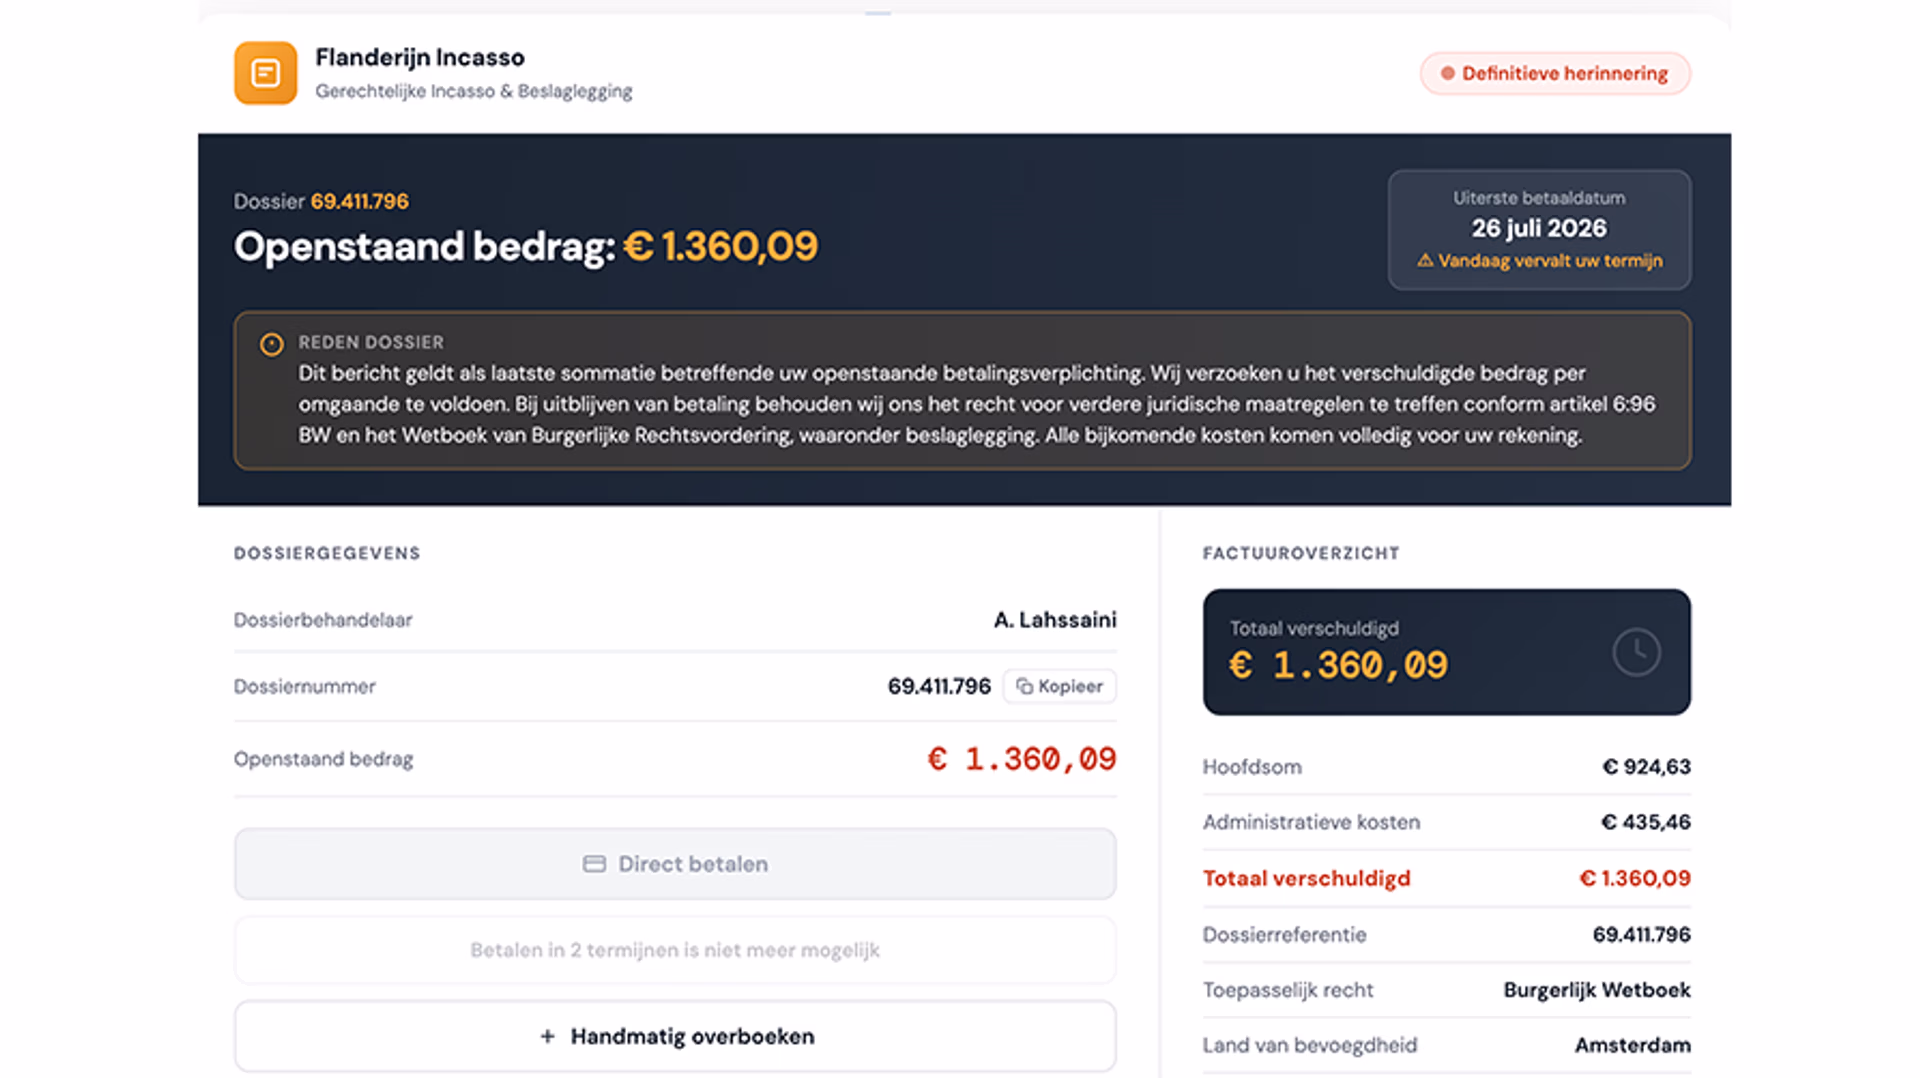Select the Uiterste betaaldatum 26 juli 2026 box
This screenshot has height=1078, width=1920.
(x=1539, y=230)
